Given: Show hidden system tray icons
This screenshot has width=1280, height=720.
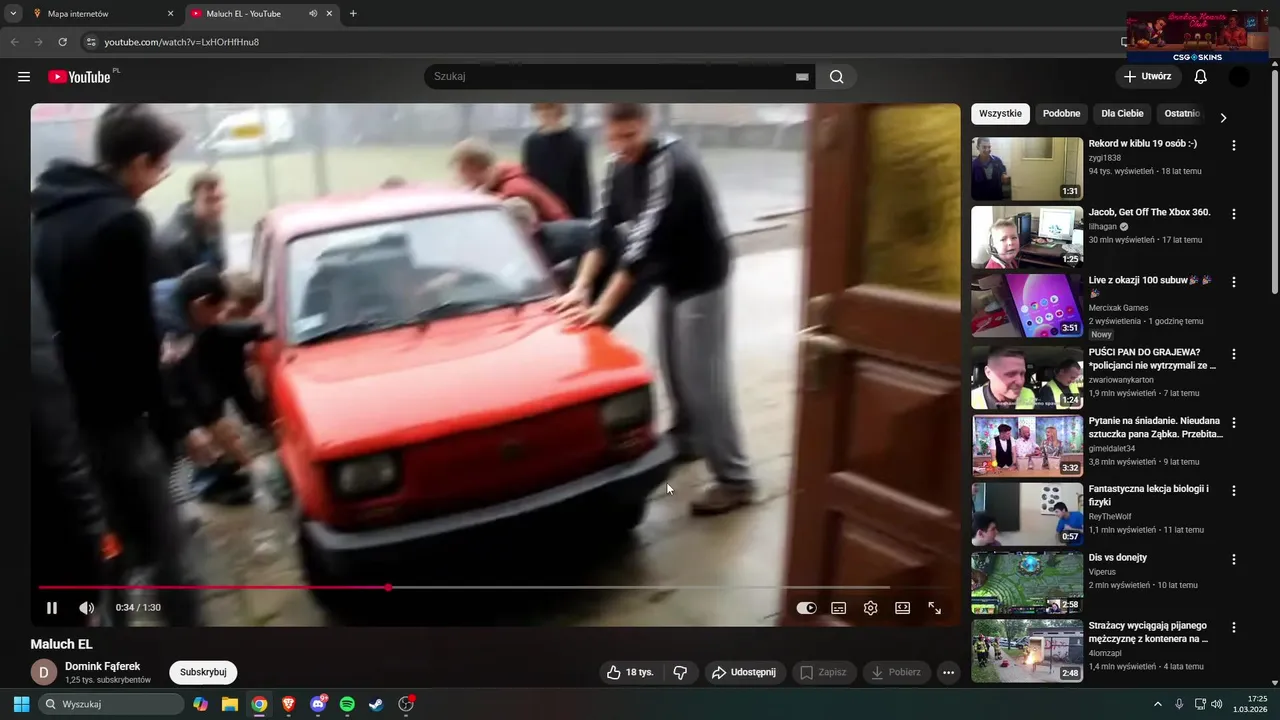Looking at the screenshot, I should pyautogui.click(x=1158, y=704).
